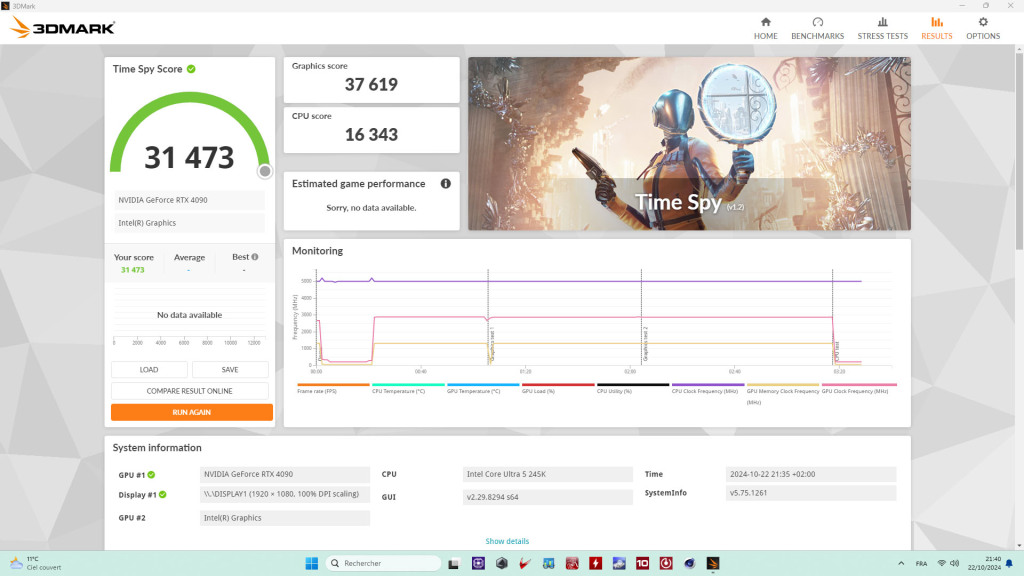Screen dimensions: 1024x576
Task: Click the GPU #1 NVIDIA GeForce RTX 4090 field
Action: click(285, 474)
